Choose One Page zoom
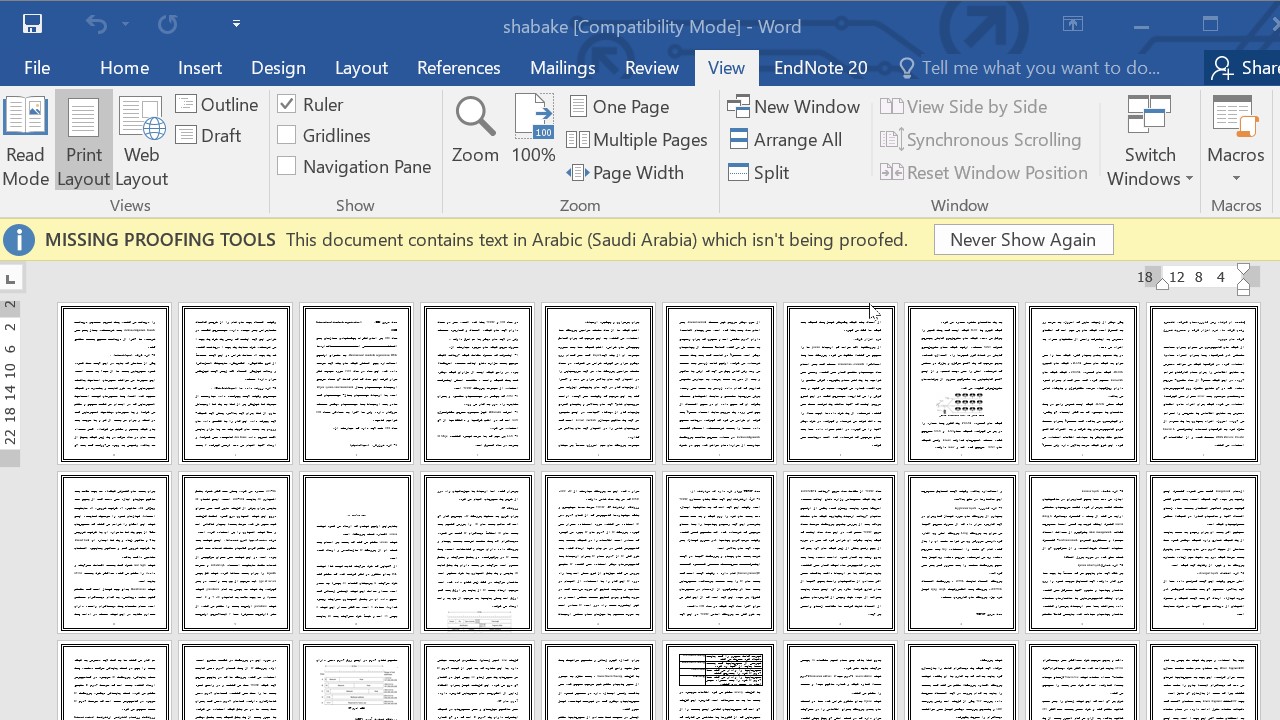The height and width of the screenshot is (720, 1280). coord(620,107)
